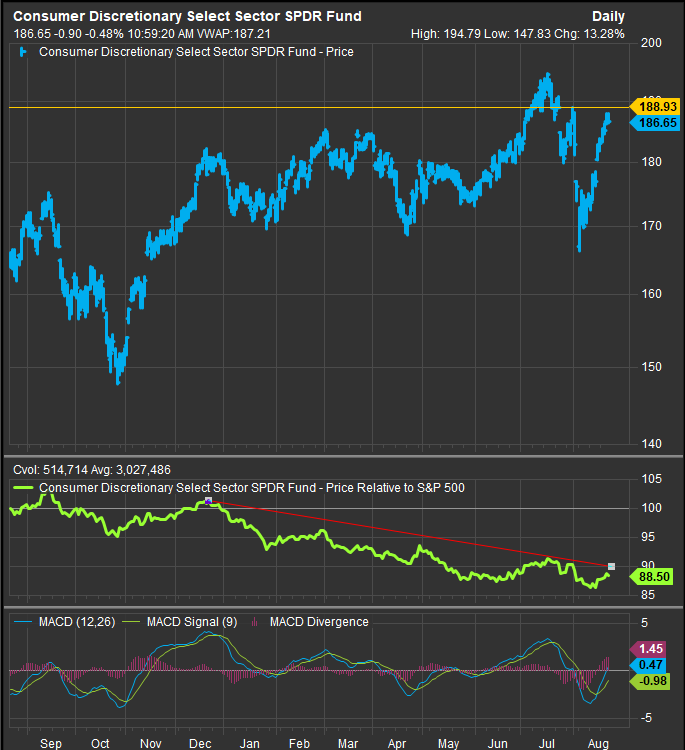Click the 'Sep' month label on time axis
Image resolution: width=685 pixels, height=750 pixels.
pos(51,743)
